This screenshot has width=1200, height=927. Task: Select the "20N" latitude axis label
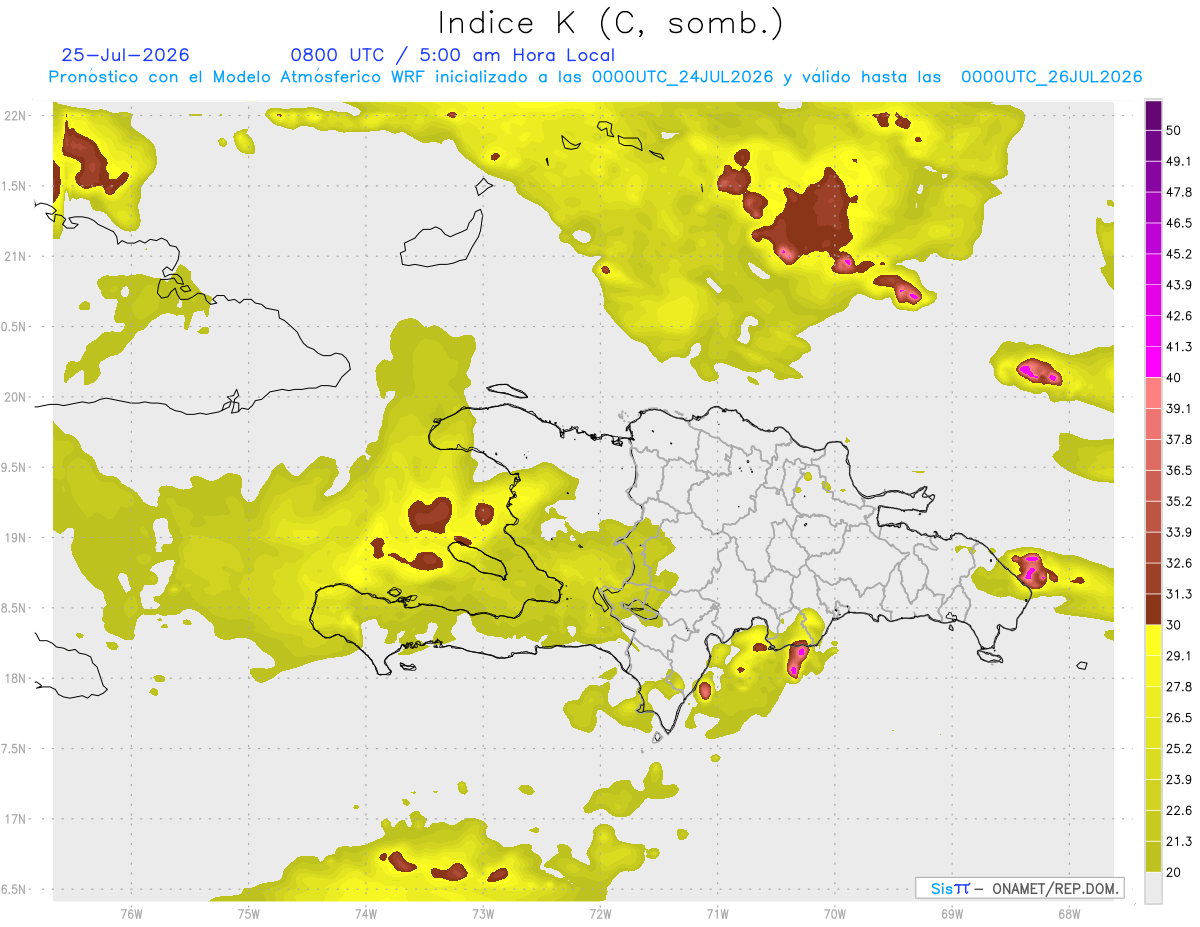17,397
